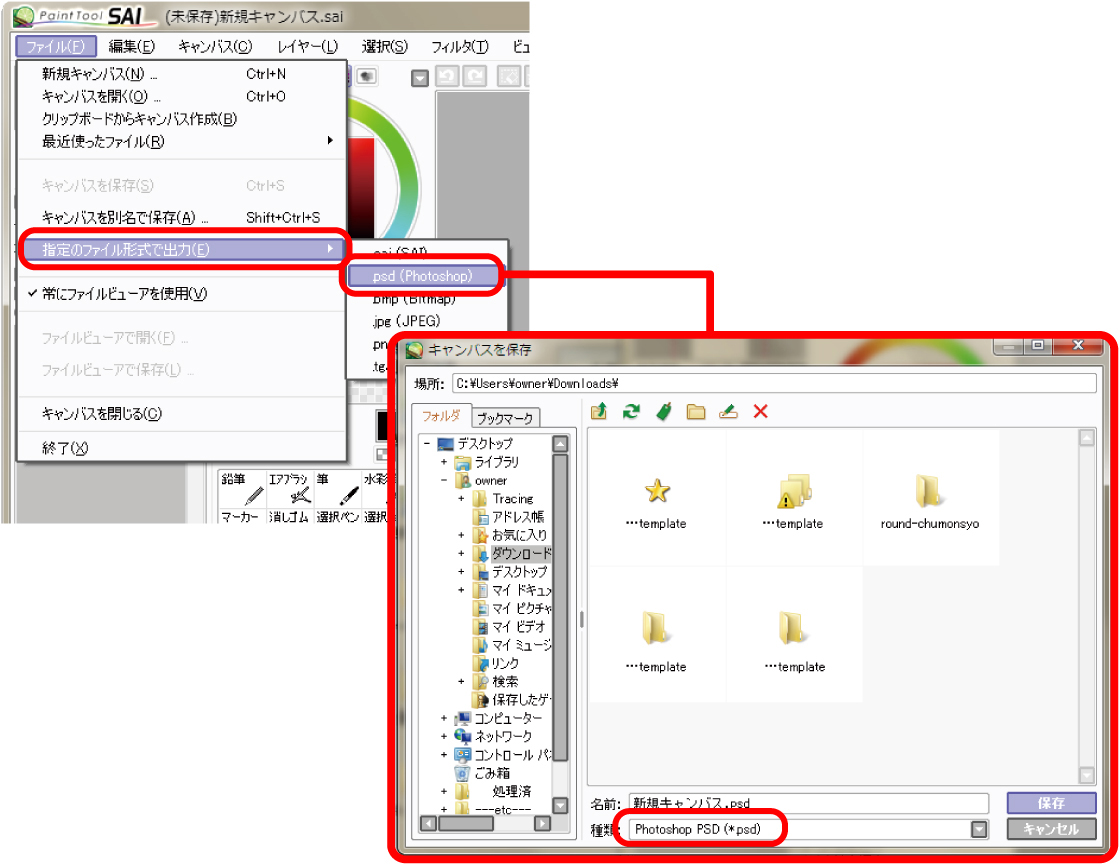
Task: Select the 鉛筆 pencil tool
Action: point(241,488)
